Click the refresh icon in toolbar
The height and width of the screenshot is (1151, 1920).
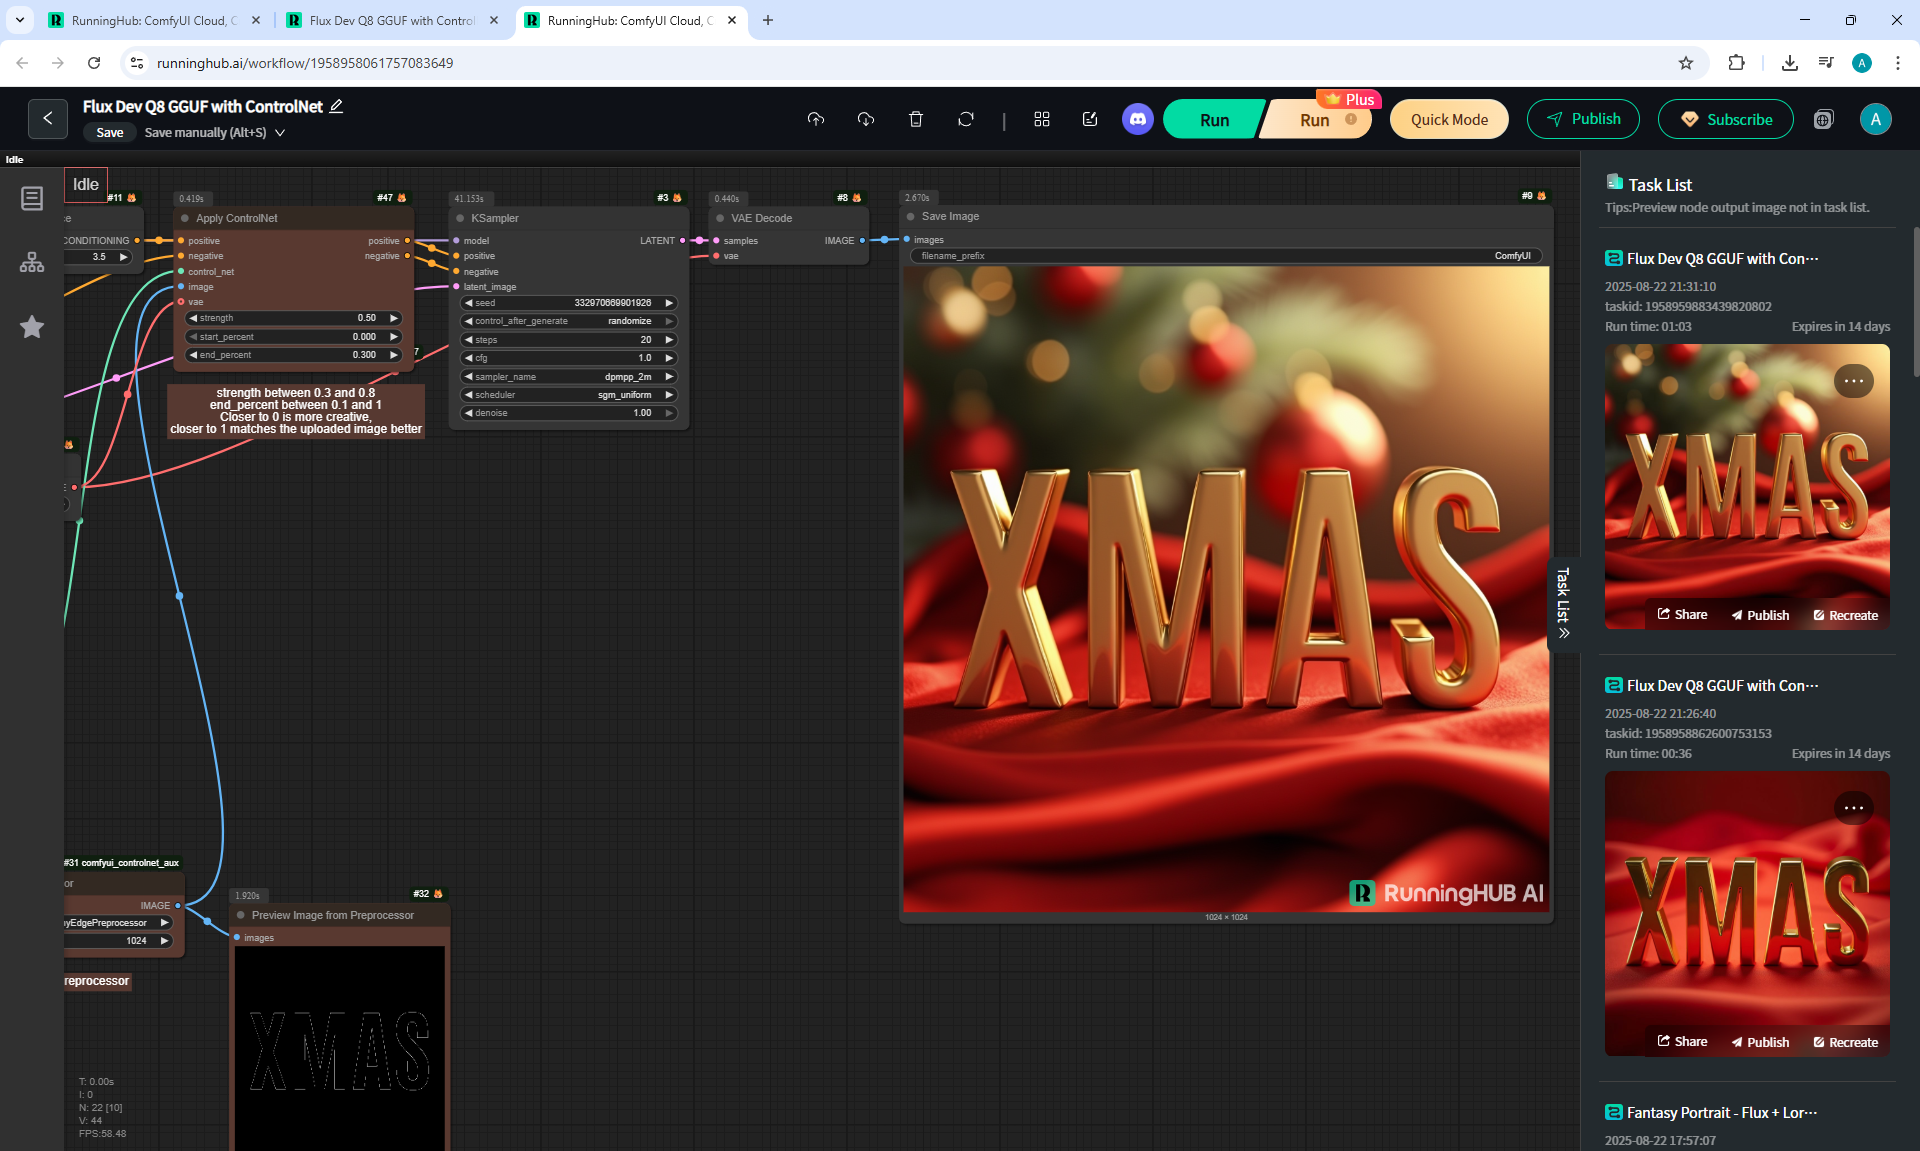[x=965, y=119]
